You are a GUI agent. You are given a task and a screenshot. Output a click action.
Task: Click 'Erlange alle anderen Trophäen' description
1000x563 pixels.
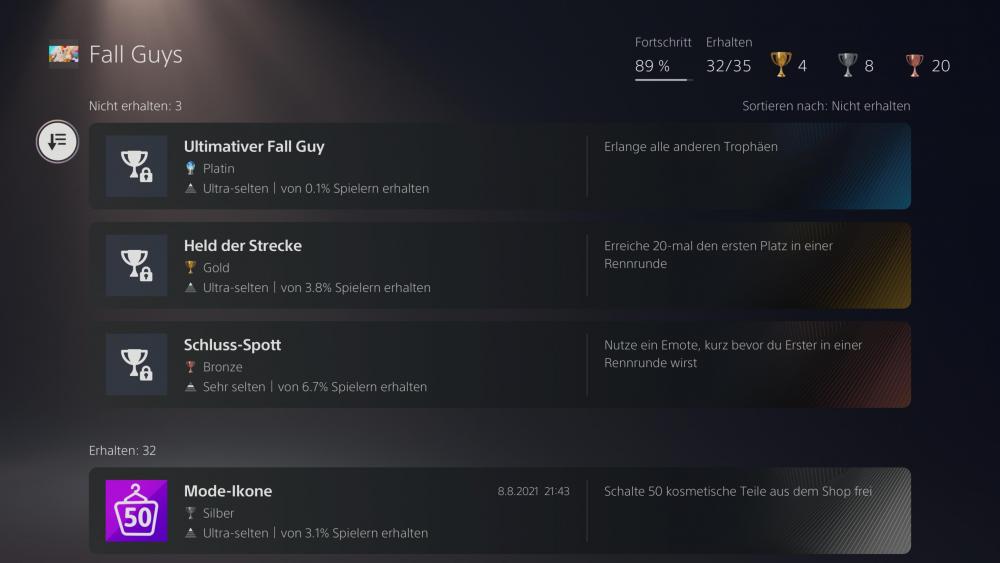pos(690,146)
